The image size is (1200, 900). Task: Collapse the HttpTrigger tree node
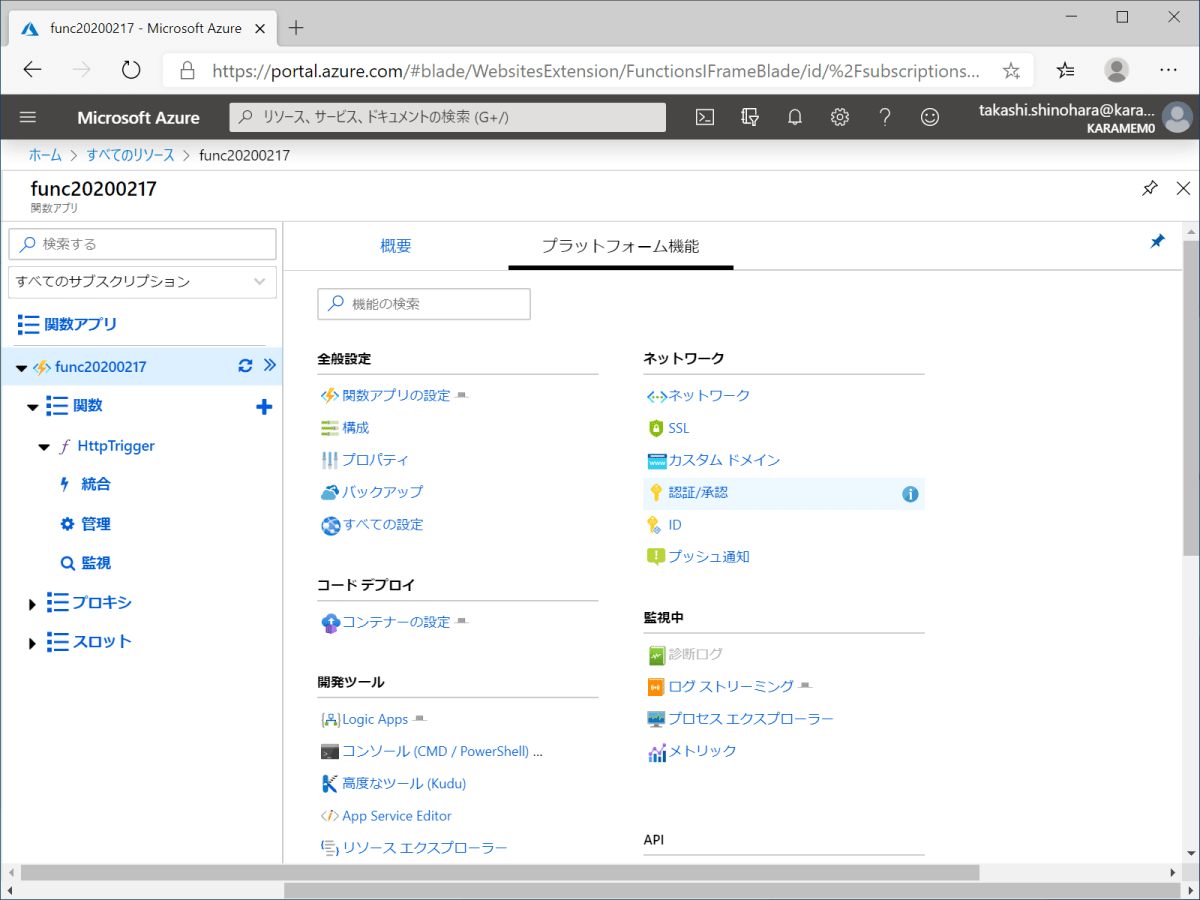pyautogui.click(x=44, y=447)
